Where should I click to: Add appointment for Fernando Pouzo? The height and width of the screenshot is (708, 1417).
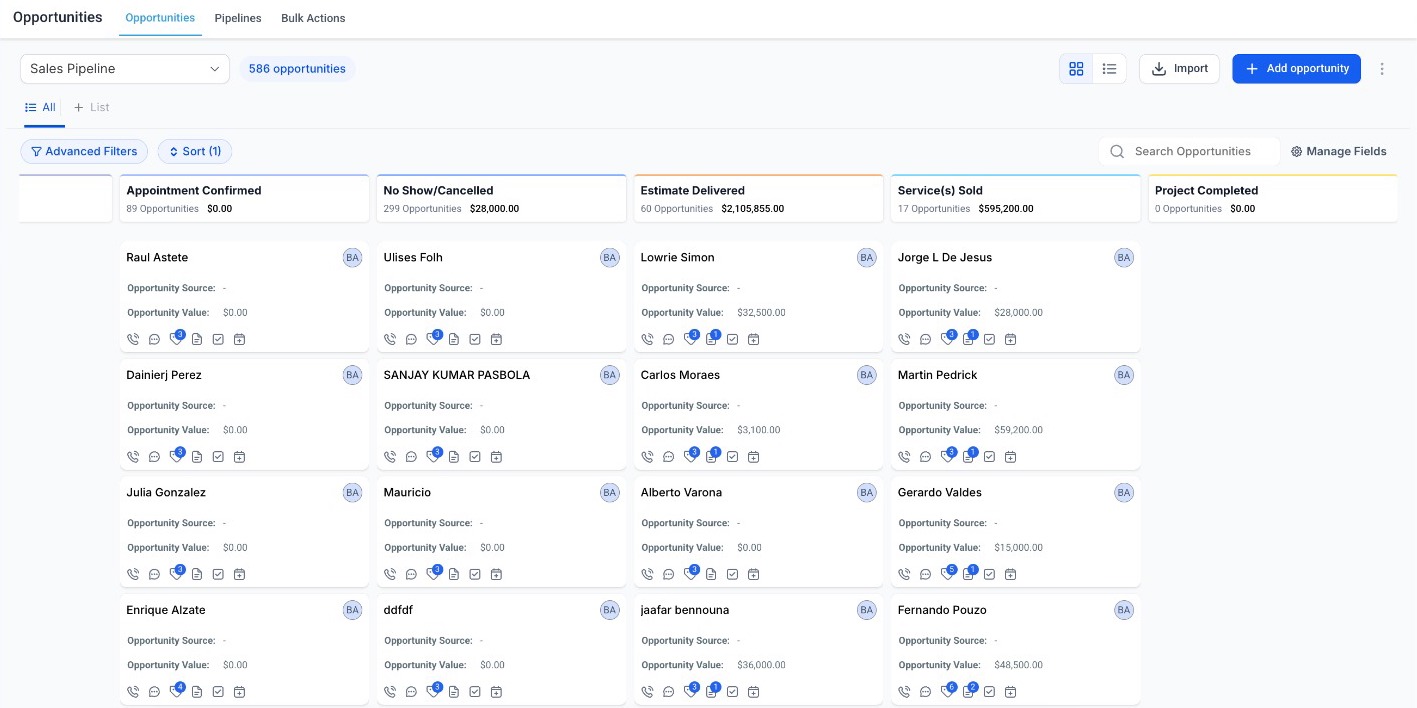point(1011,692)
